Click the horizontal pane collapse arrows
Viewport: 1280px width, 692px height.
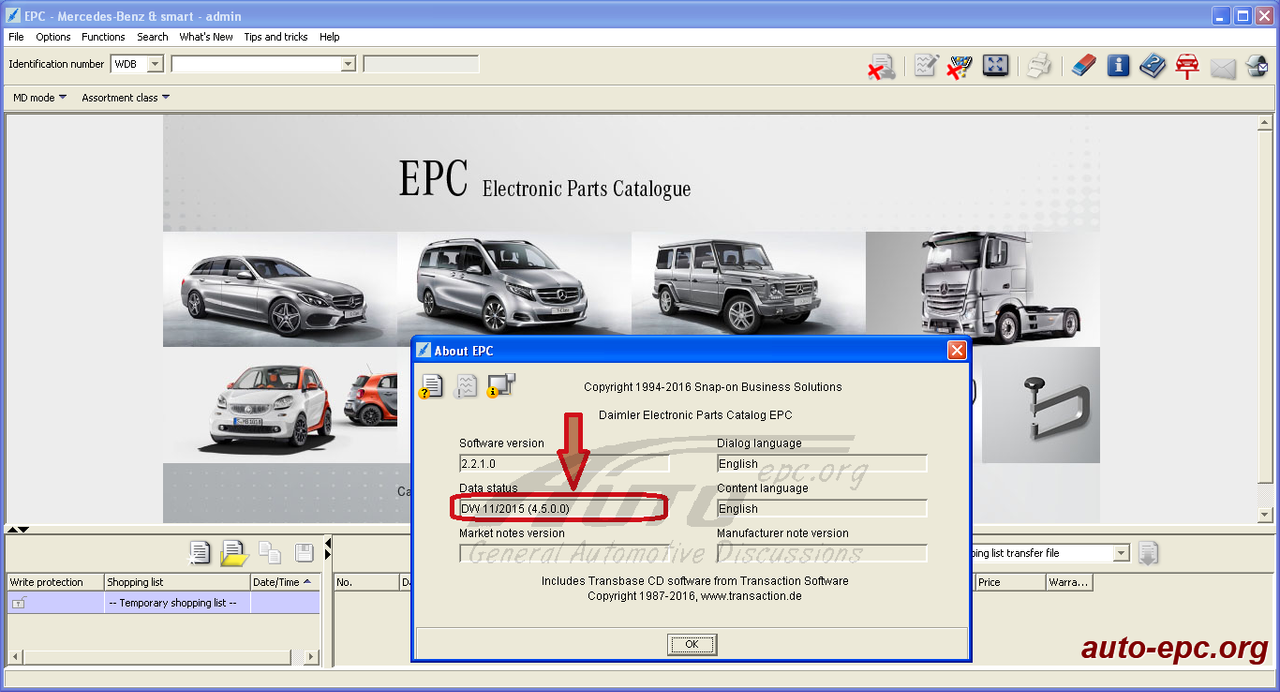pos(18,529)
